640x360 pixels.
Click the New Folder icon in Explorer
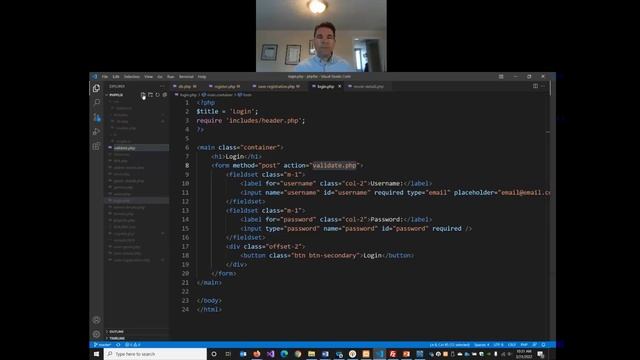point(151,95)
